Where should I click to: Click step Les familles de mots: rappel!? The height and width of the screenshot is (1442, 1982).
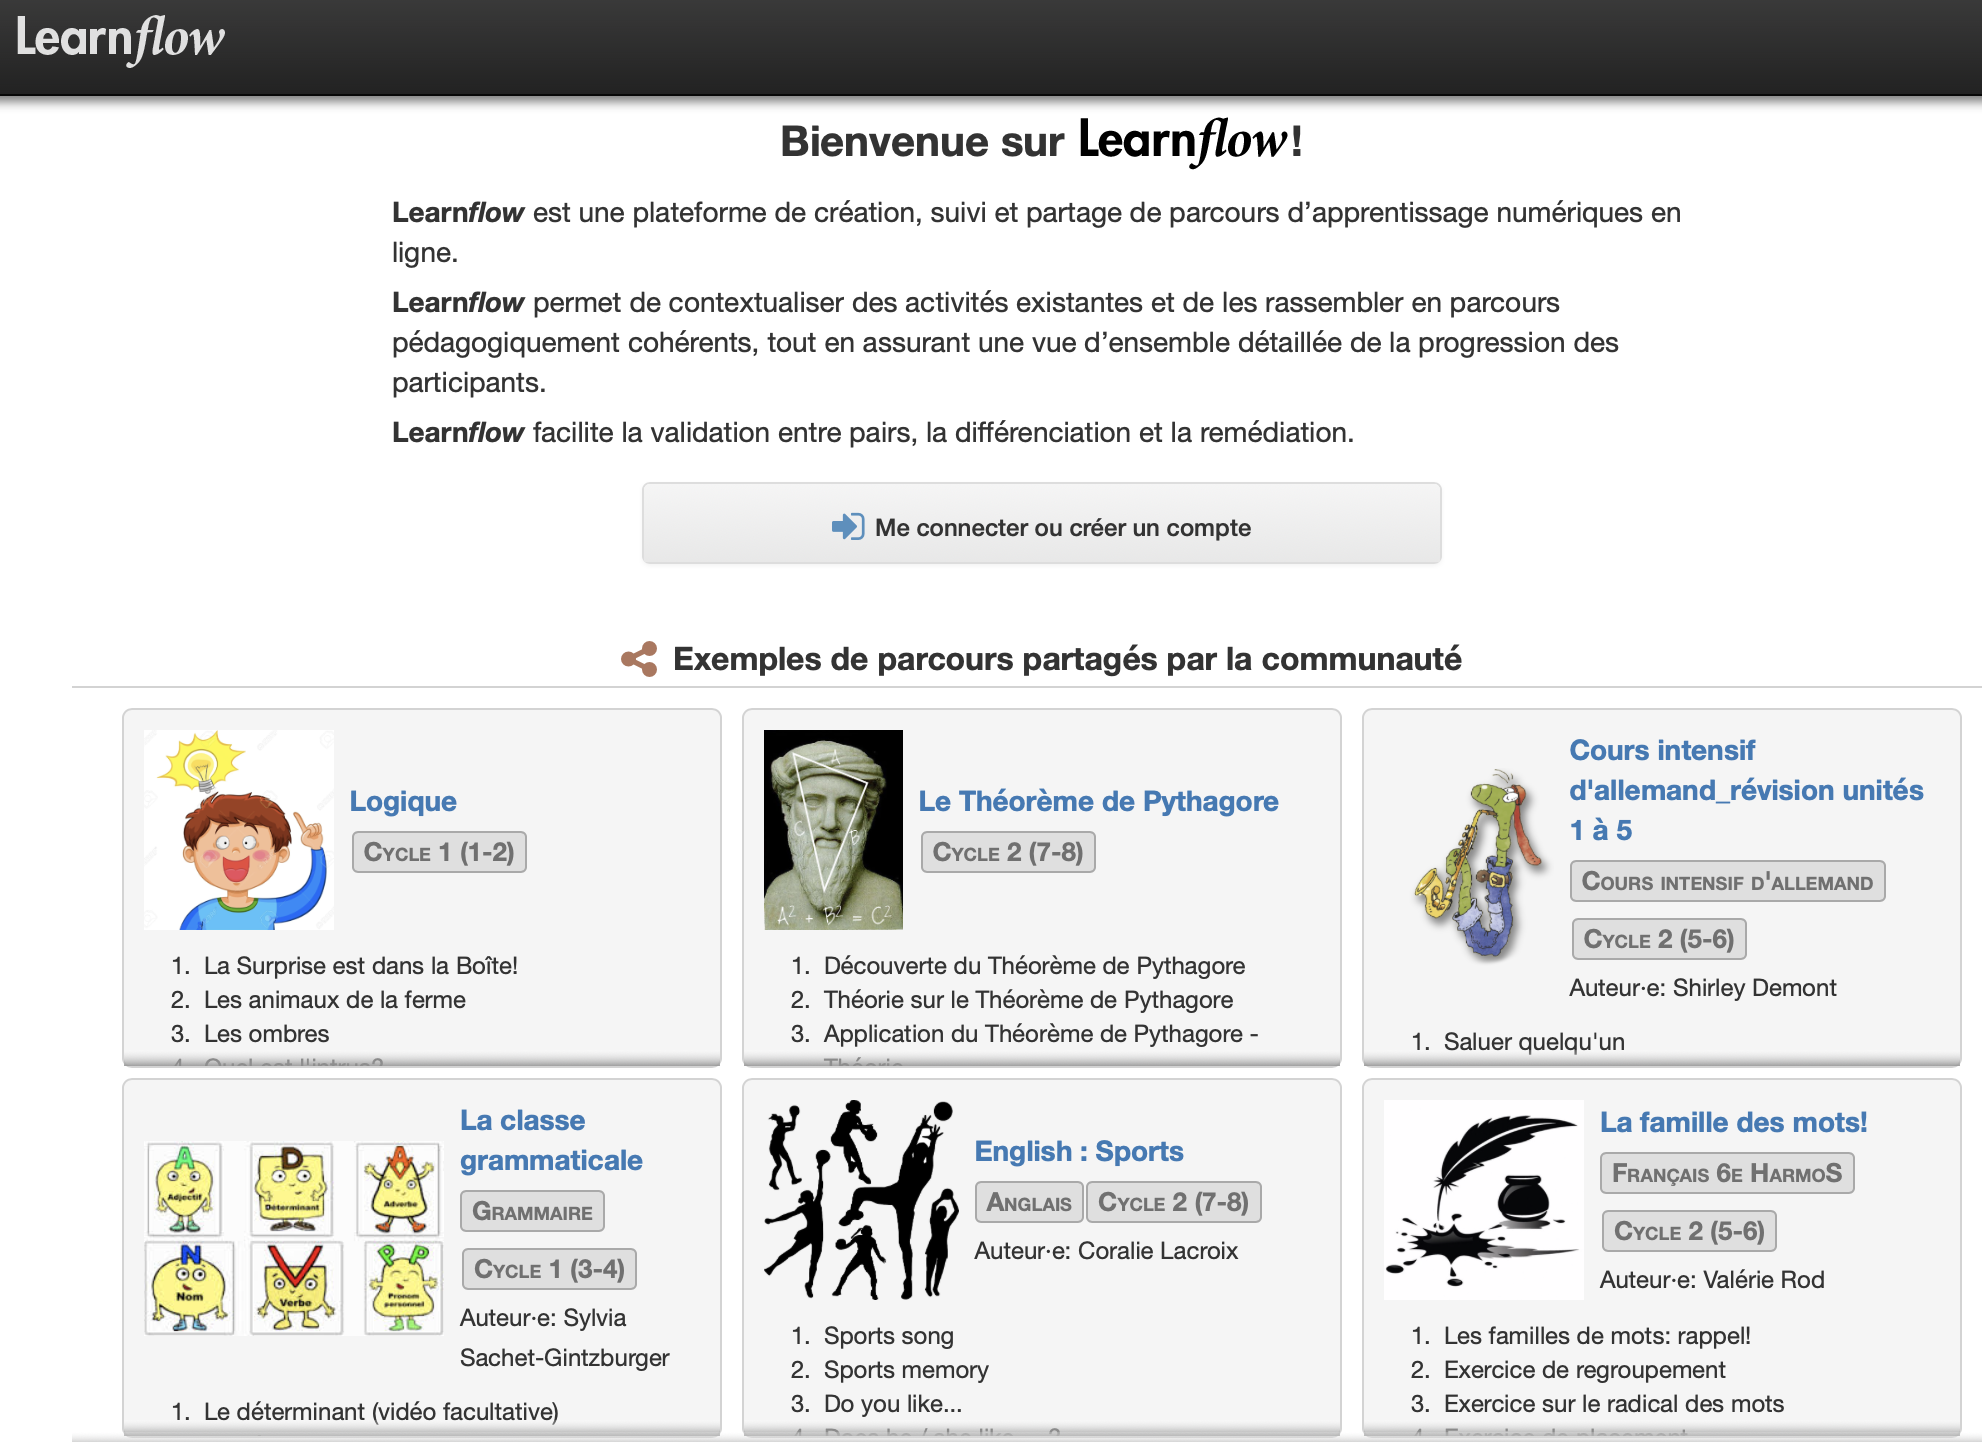(1597, 1336)
